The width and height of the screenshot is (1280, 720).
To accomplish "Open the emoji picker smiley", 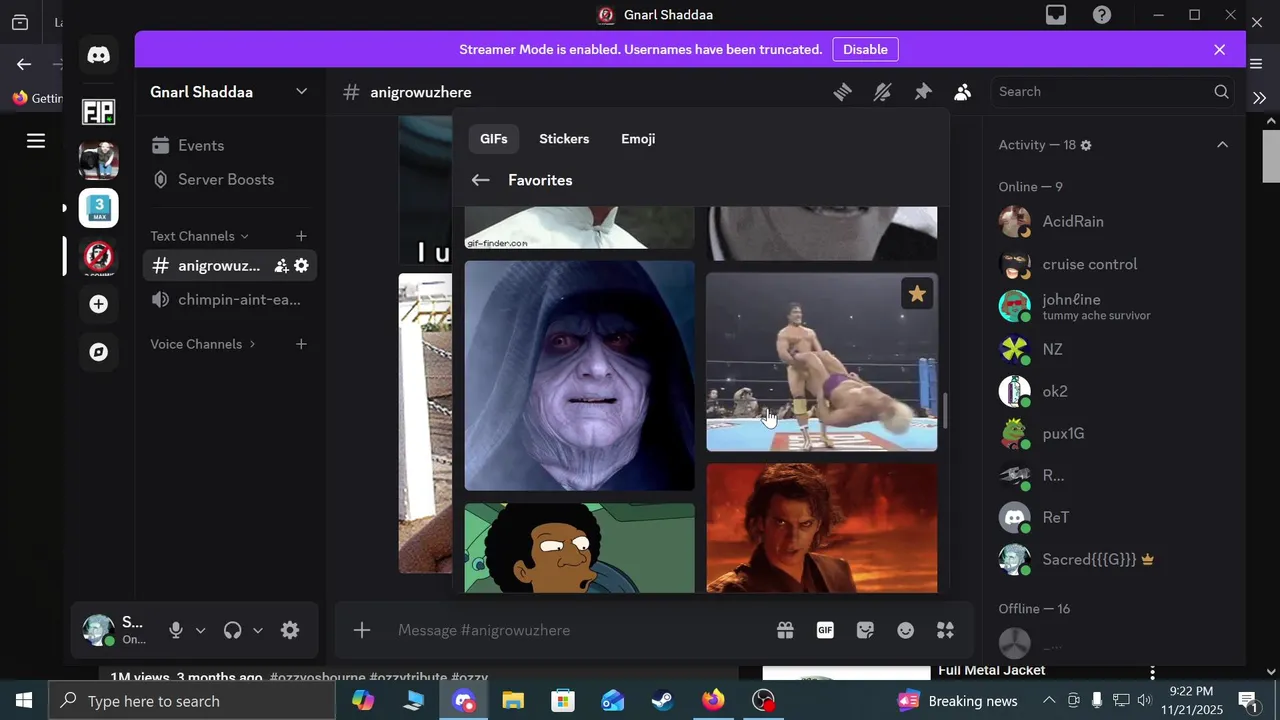I will pyautogui.click(x=905, y=631).
